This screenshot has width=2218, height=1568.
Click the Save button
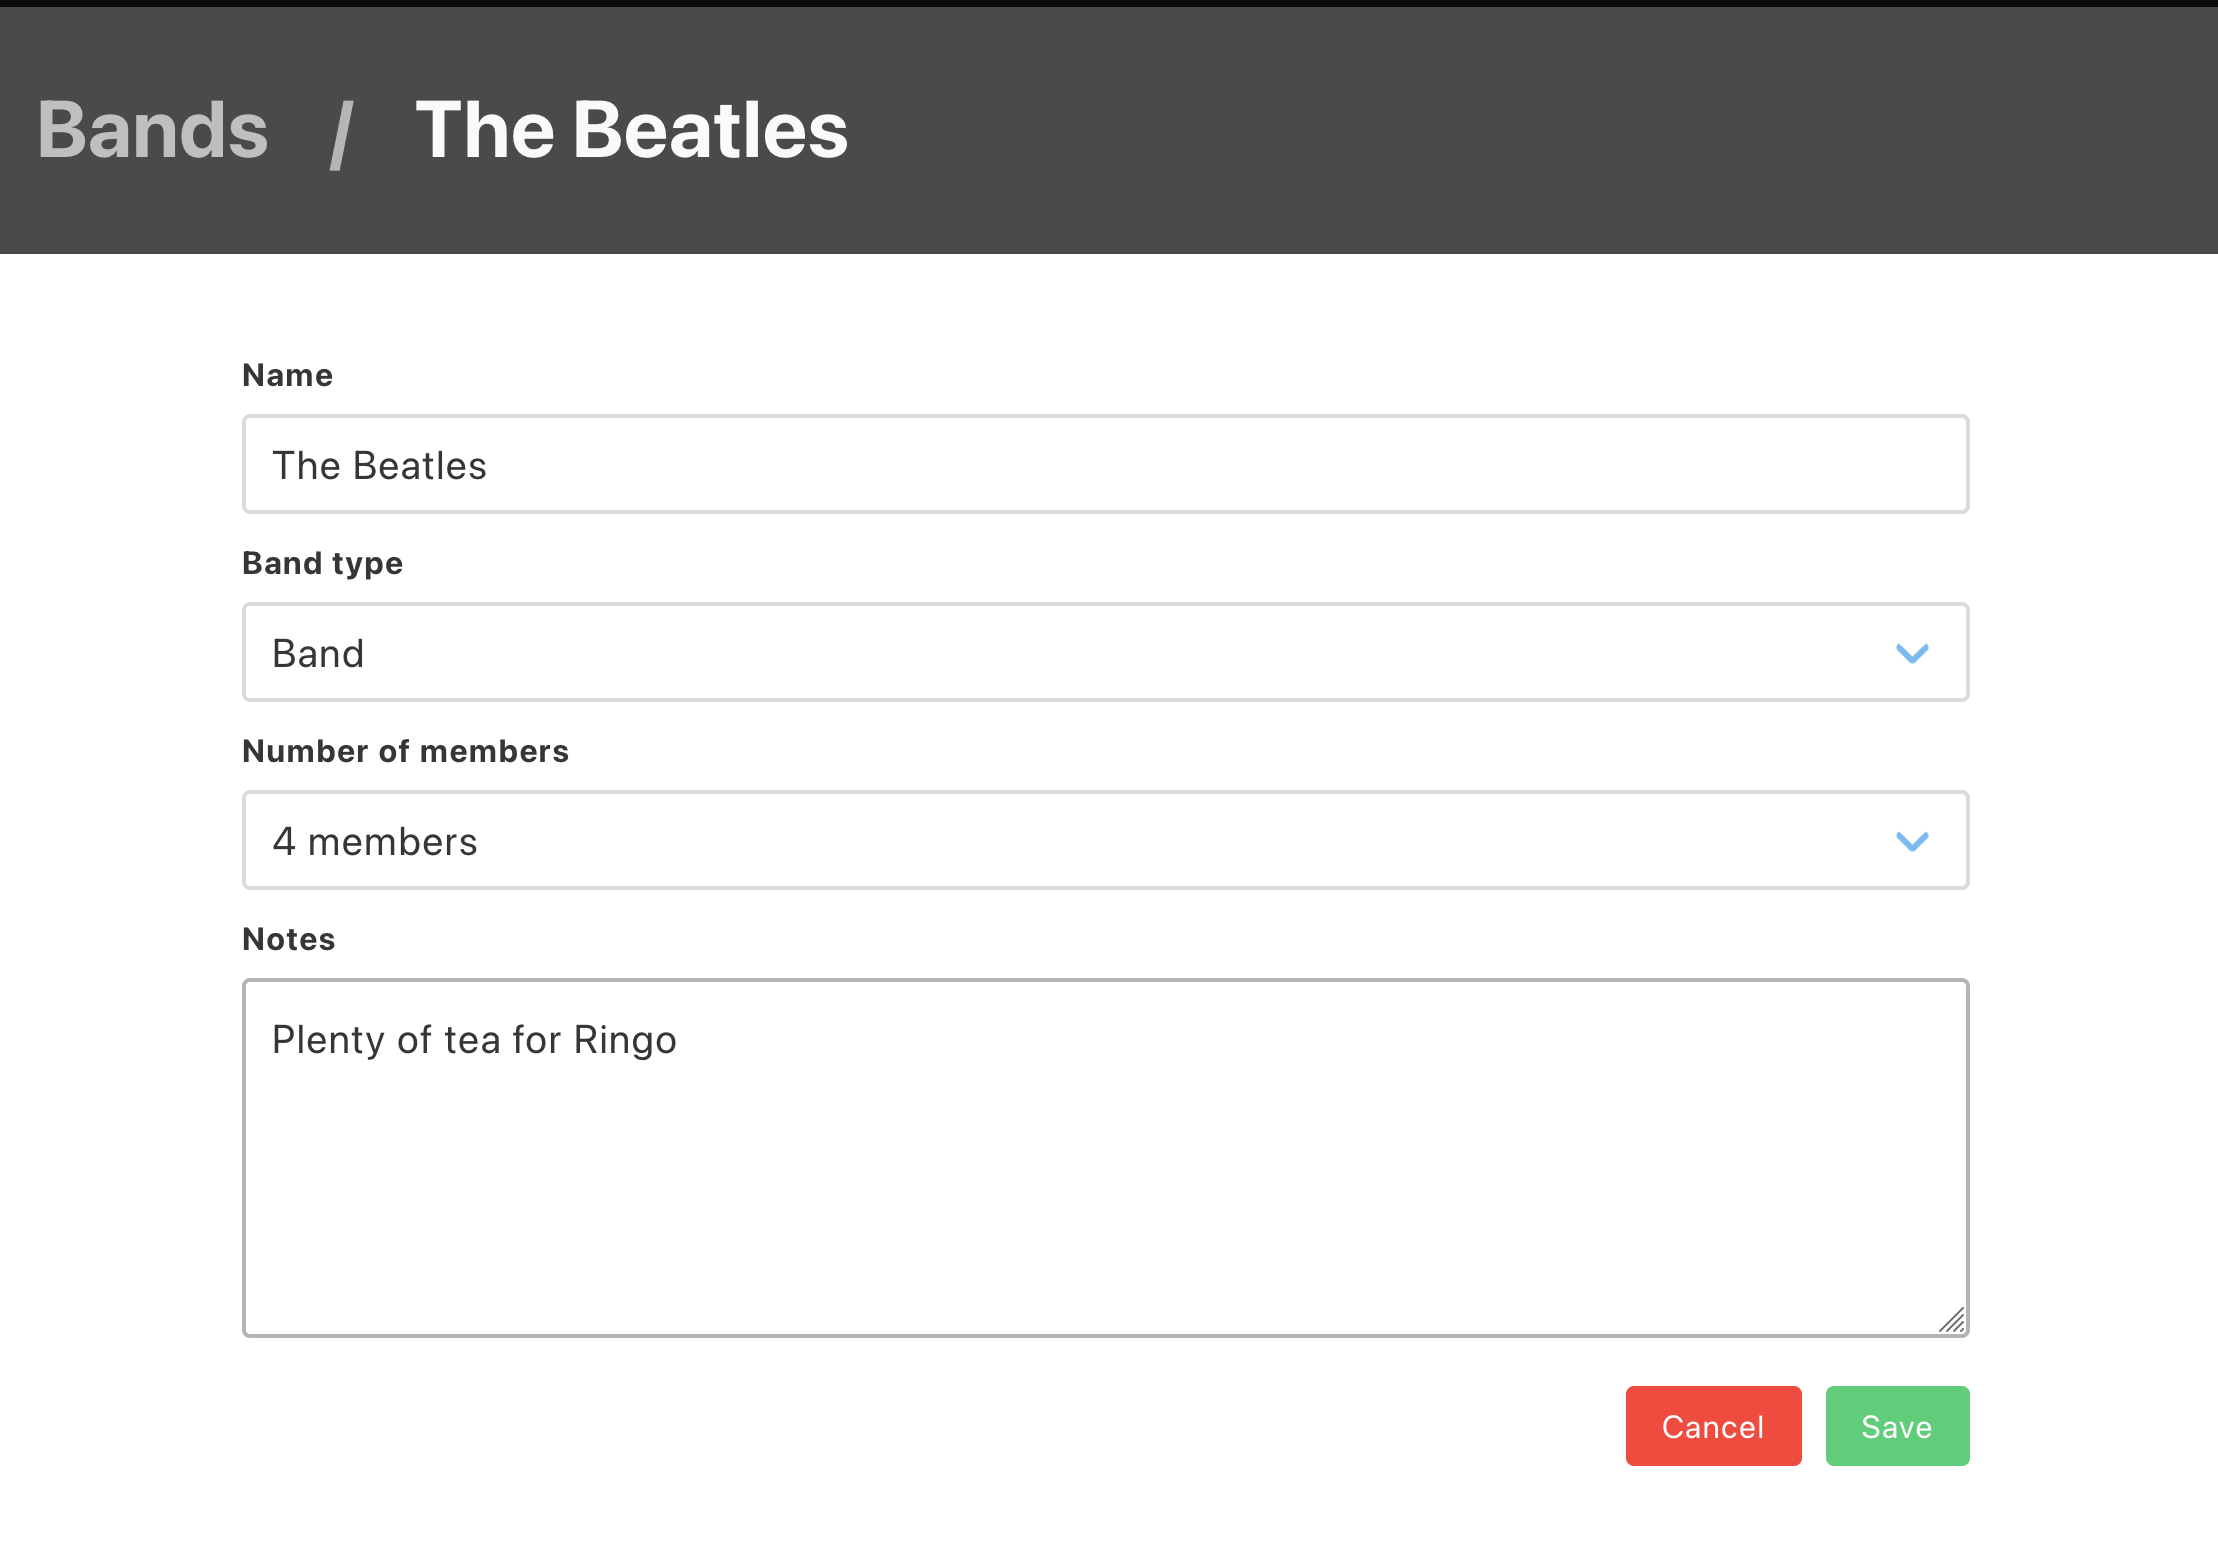point(1896,1425)
